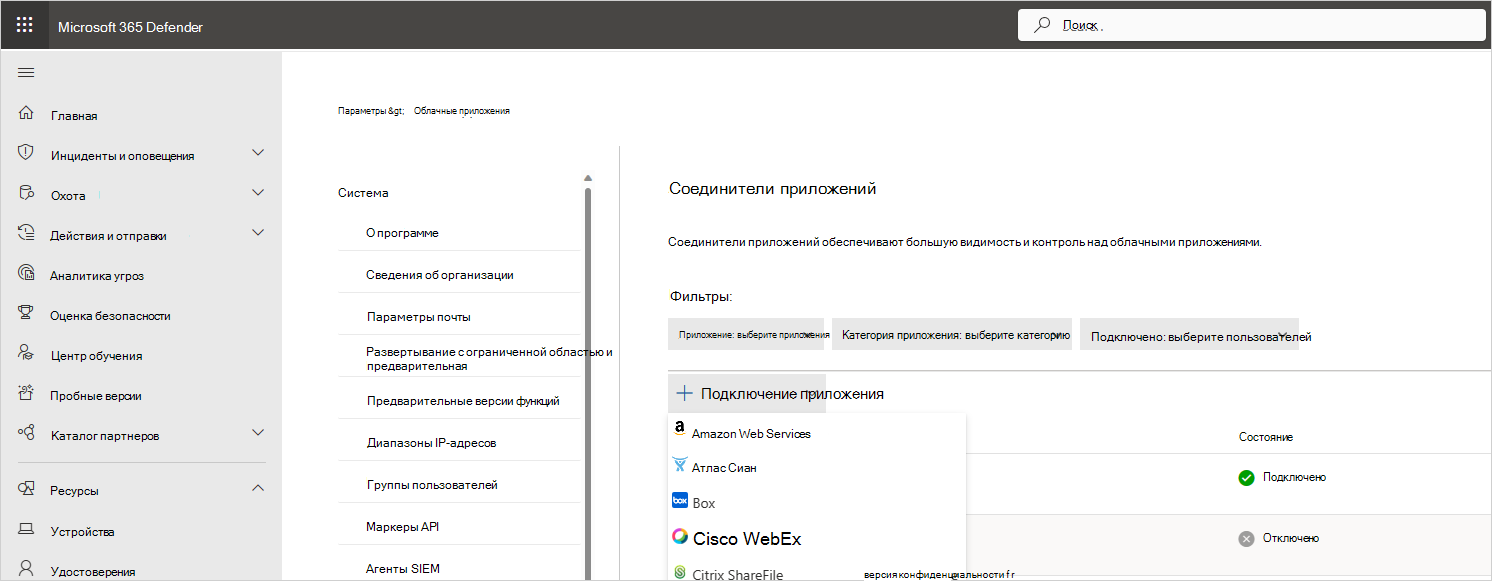
Task: Click the Удостоверения person icon
Action: 27,570
